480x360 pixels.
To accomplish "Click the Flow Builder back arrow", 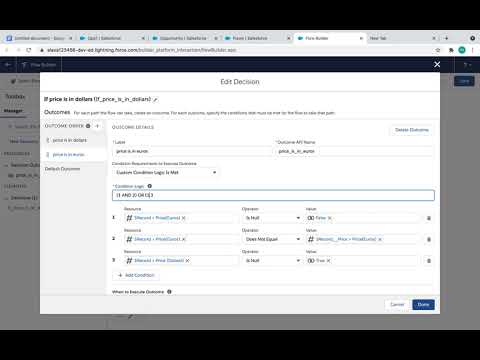I will (8, 65).
